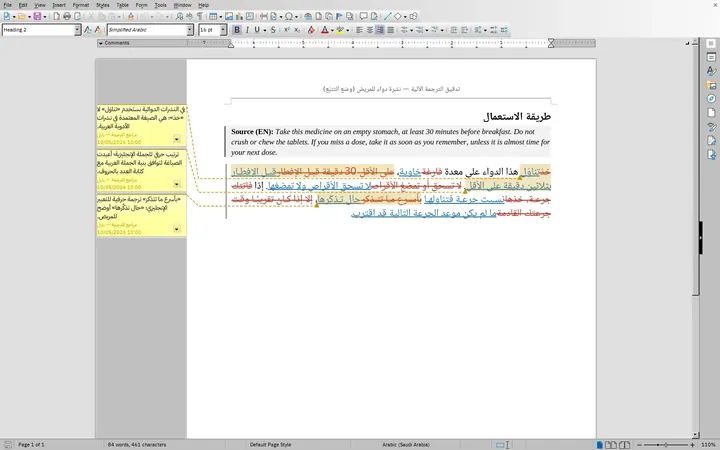
Task: Toggle Formatting Marks pilcrow
Action: click(200, 17)
